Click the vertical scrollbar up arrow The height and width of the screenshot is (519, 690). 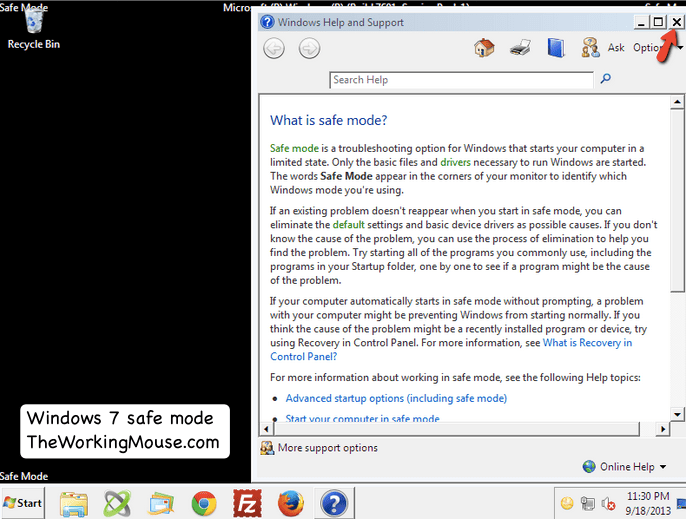pos(677,102)
